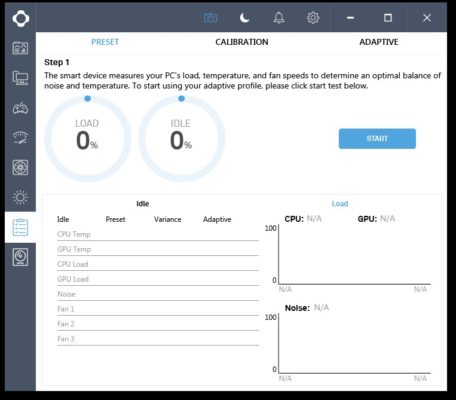Click the GPU: N/A chart label

tap(376, 219)
